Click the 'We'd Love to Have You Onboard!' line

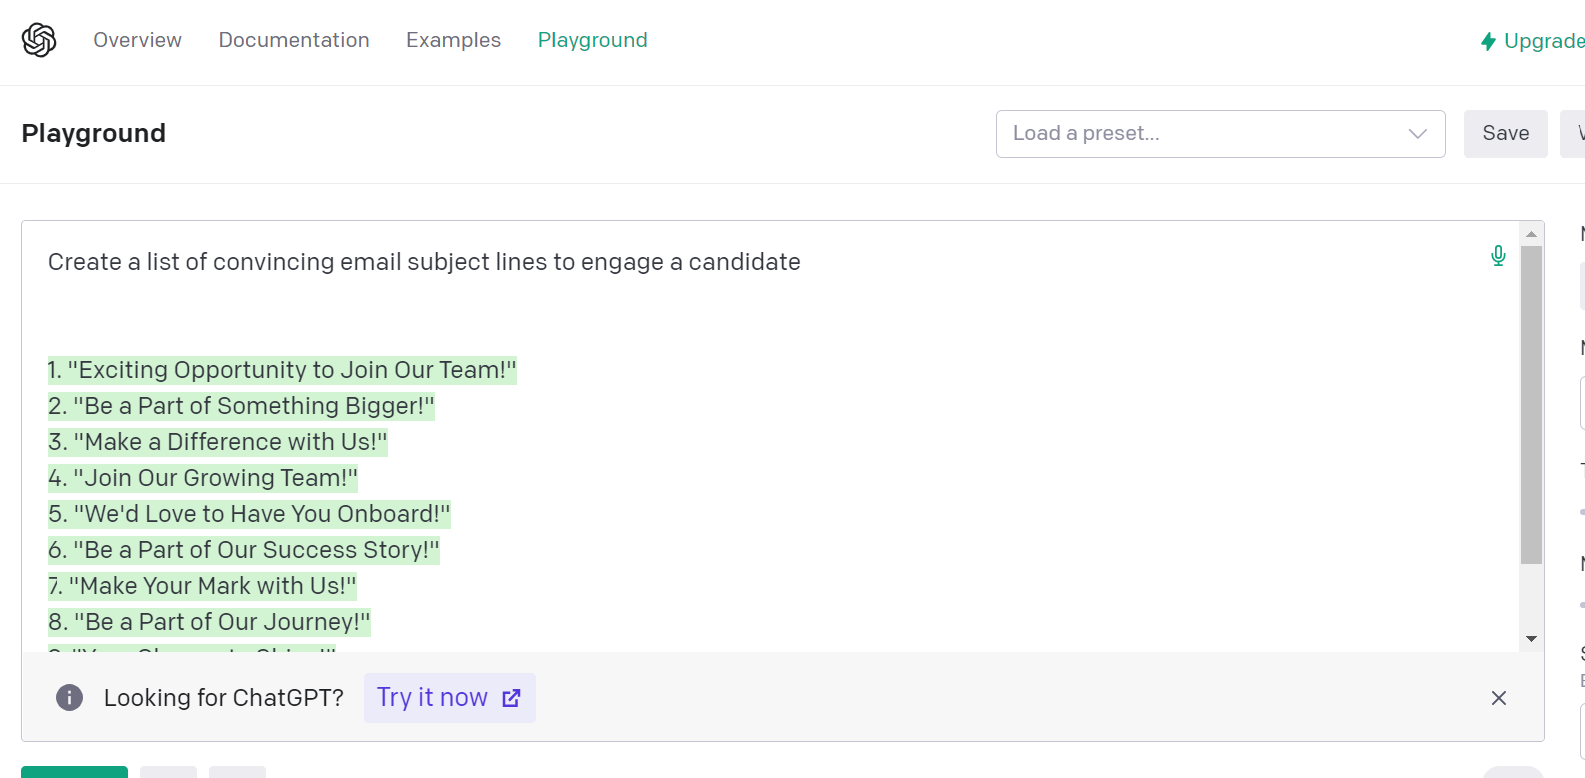tap(249, 514)
